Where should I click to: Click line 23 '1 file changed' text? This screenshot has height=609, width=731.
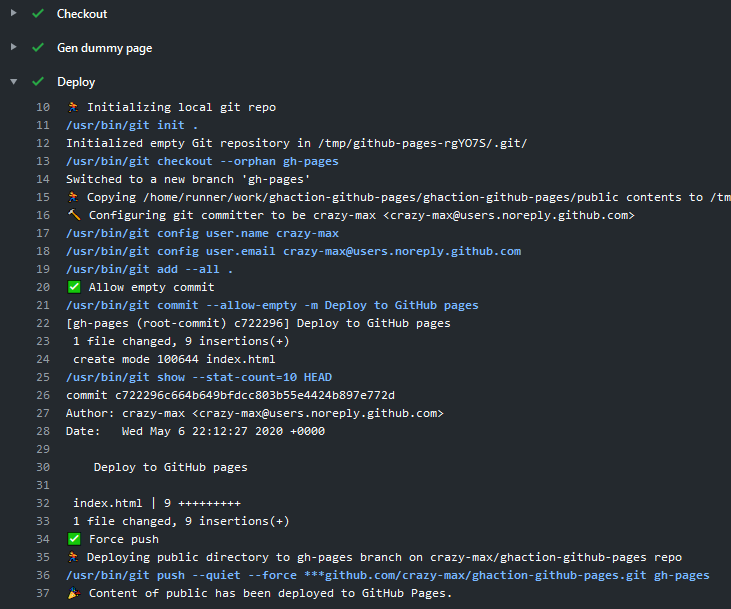coord(181,341)
